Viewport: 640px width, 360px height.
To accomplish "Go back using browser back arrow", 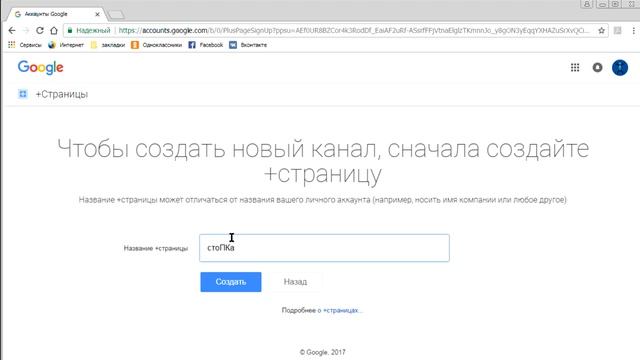I will [x=12, y=31].
